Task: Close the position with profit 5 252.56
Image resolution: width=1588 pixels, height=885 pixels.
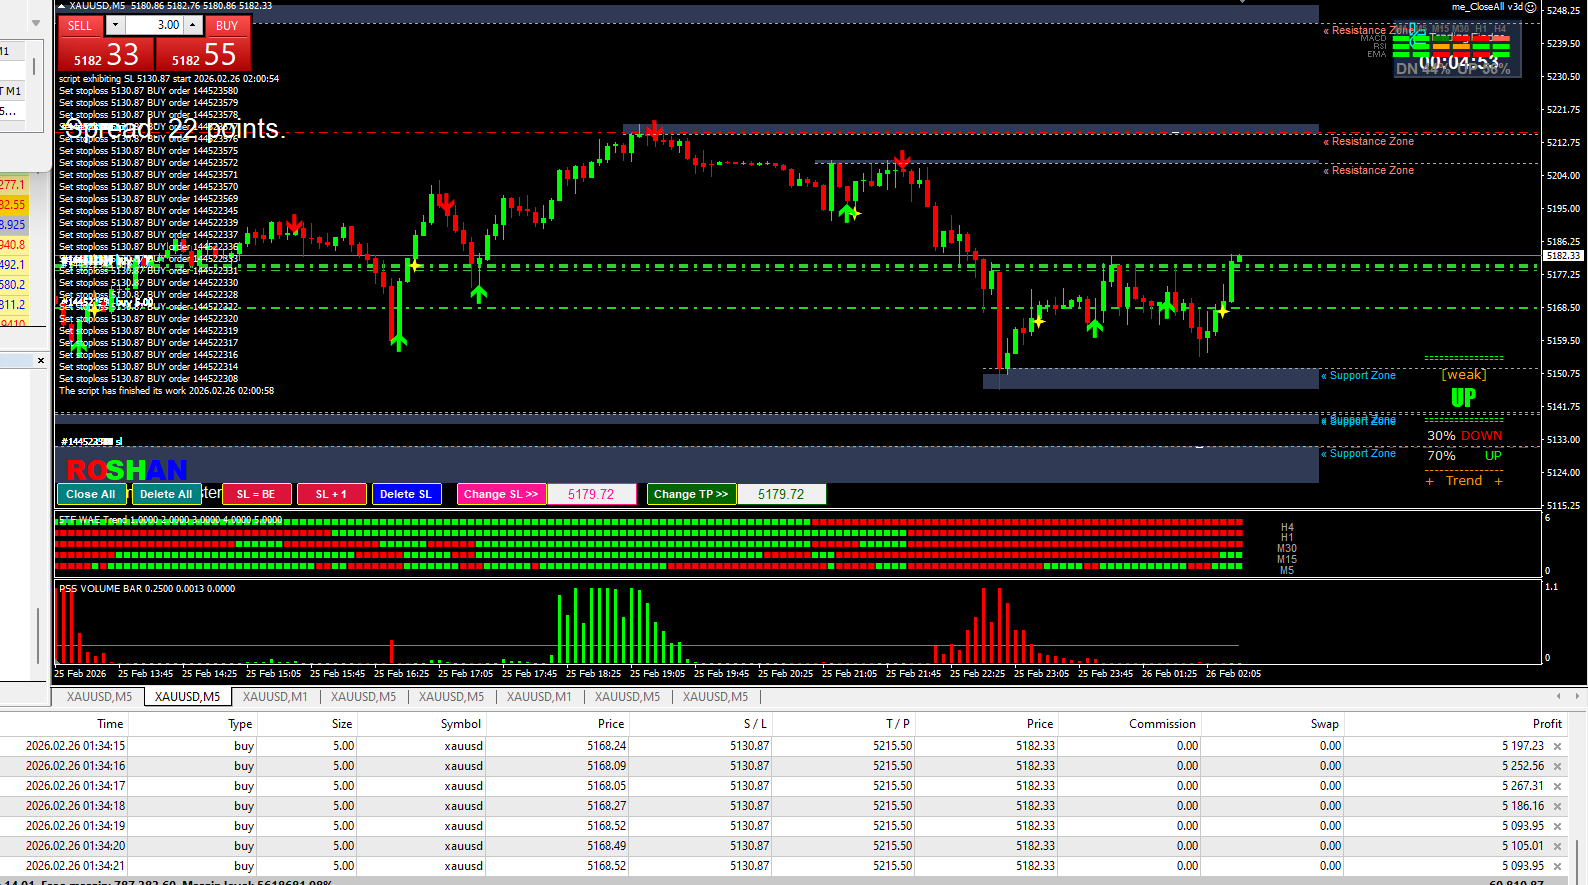Action: click(x=1557, y=766)
